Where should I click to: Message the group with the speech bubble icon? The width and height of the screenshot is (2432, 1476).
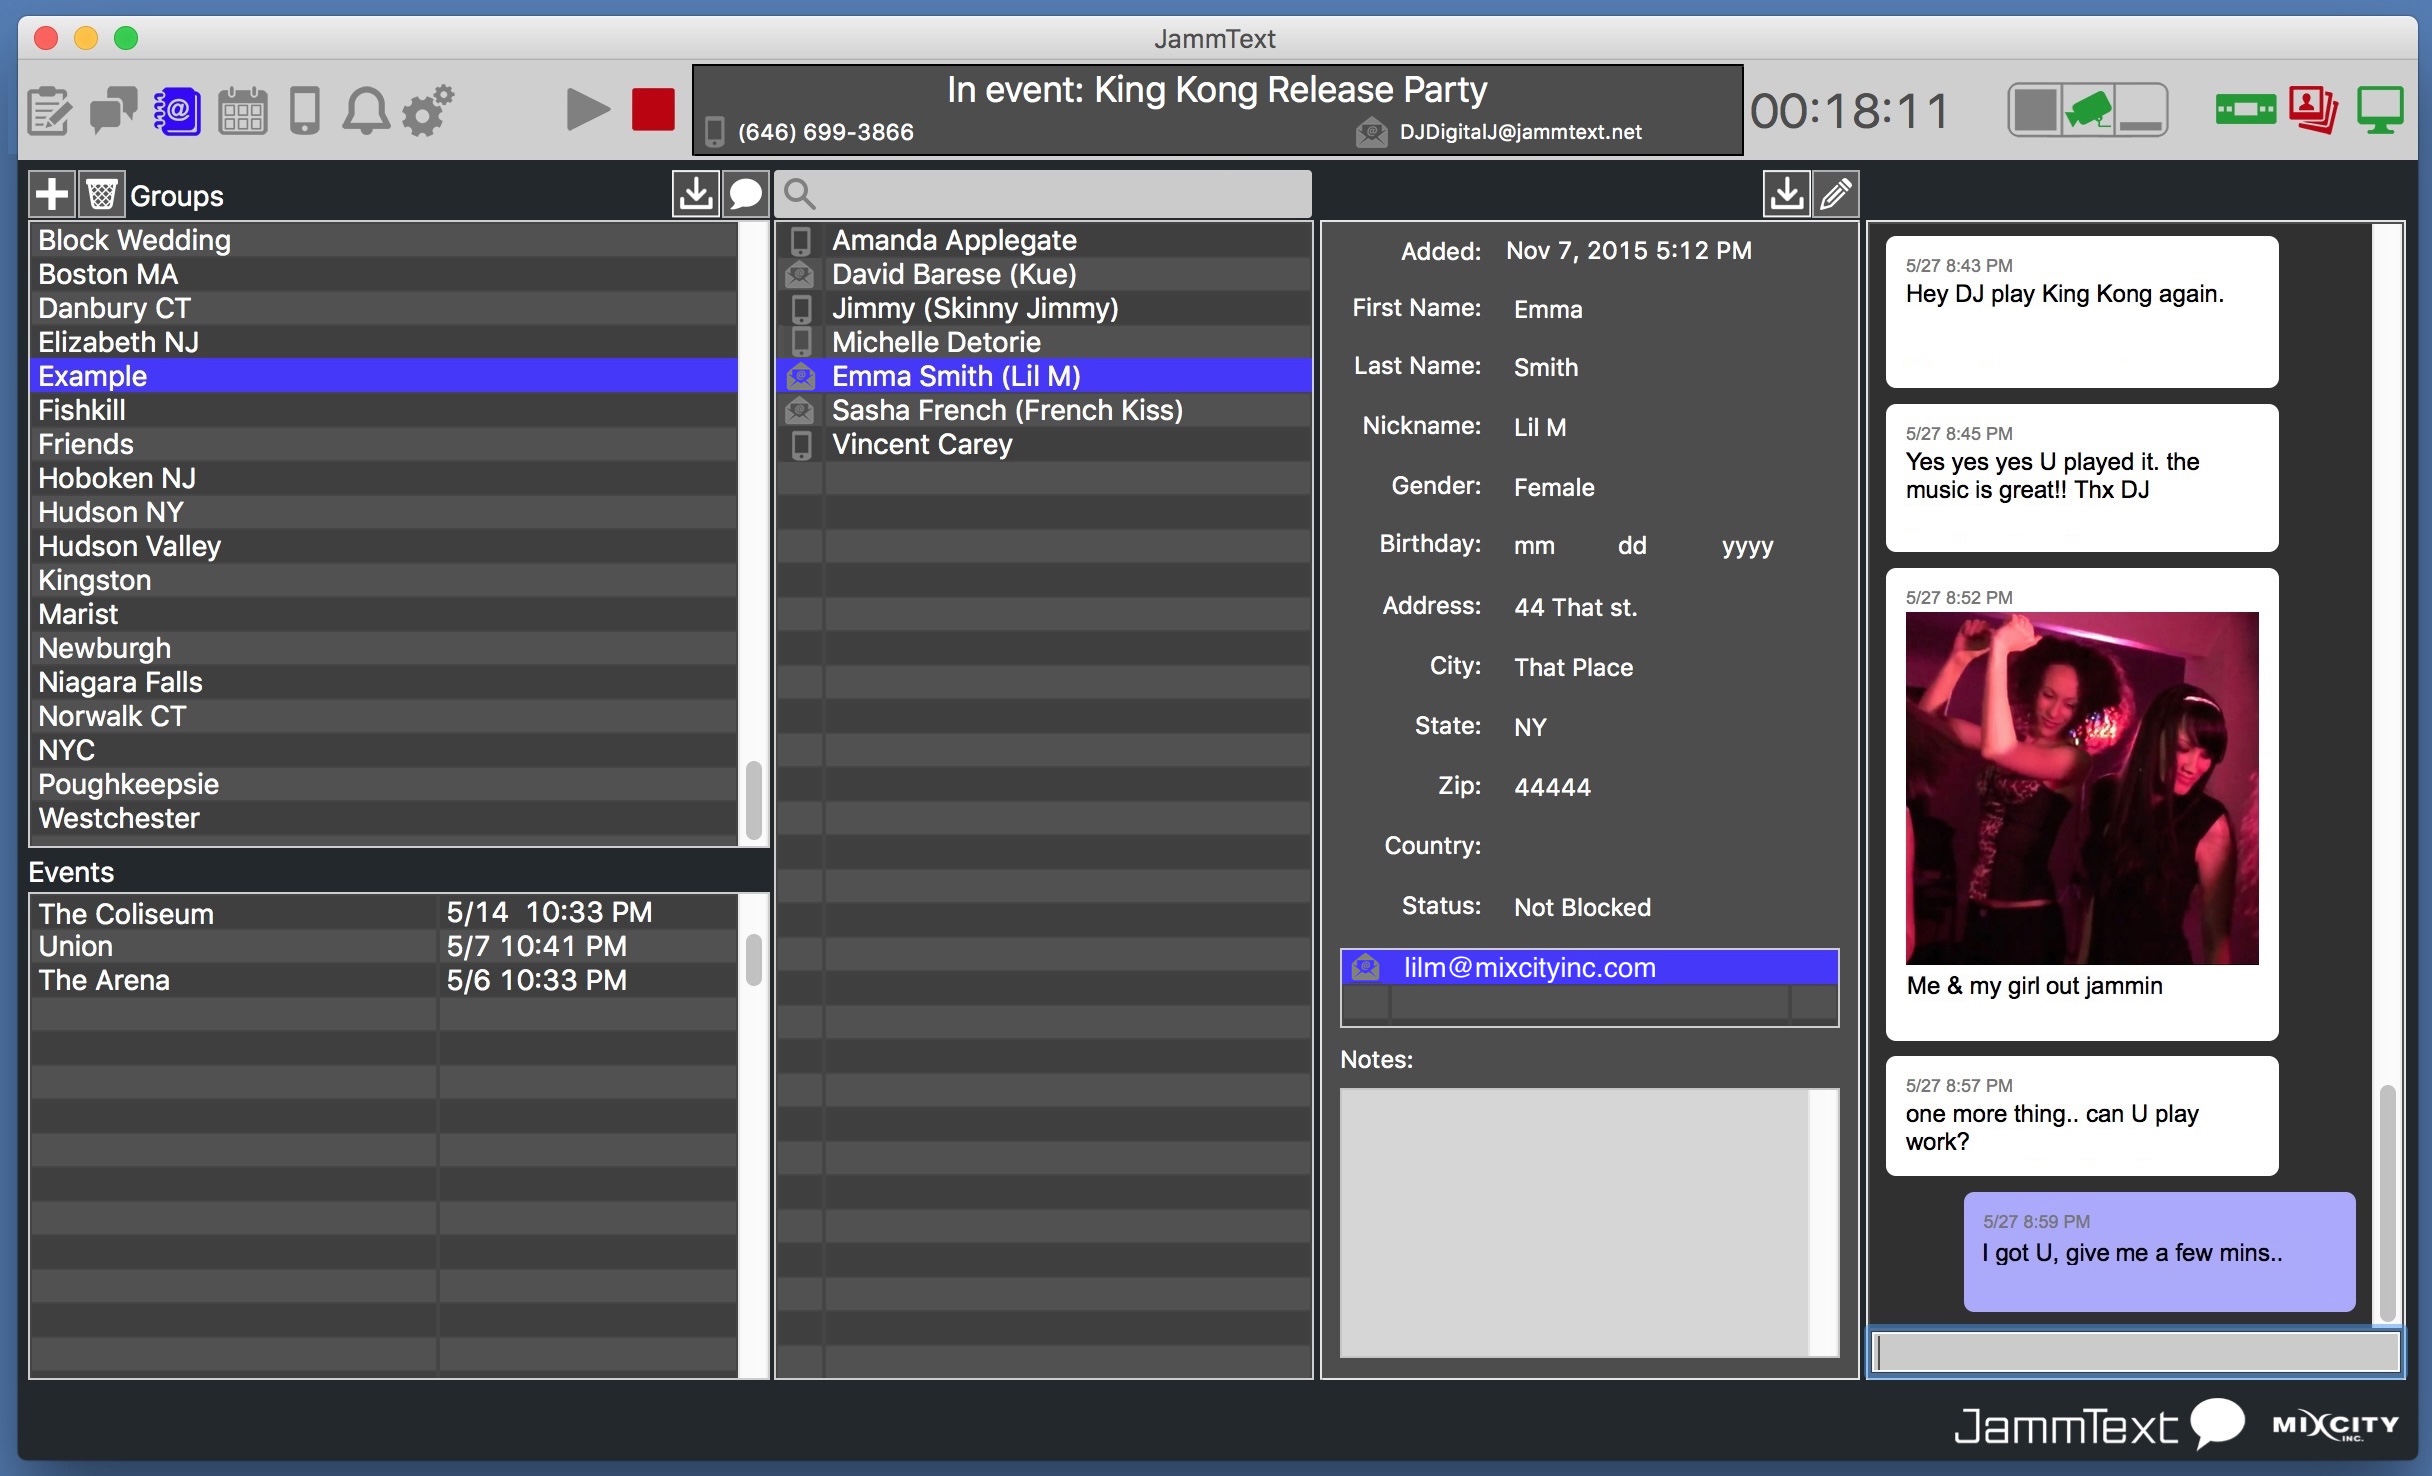coord(745,194)
